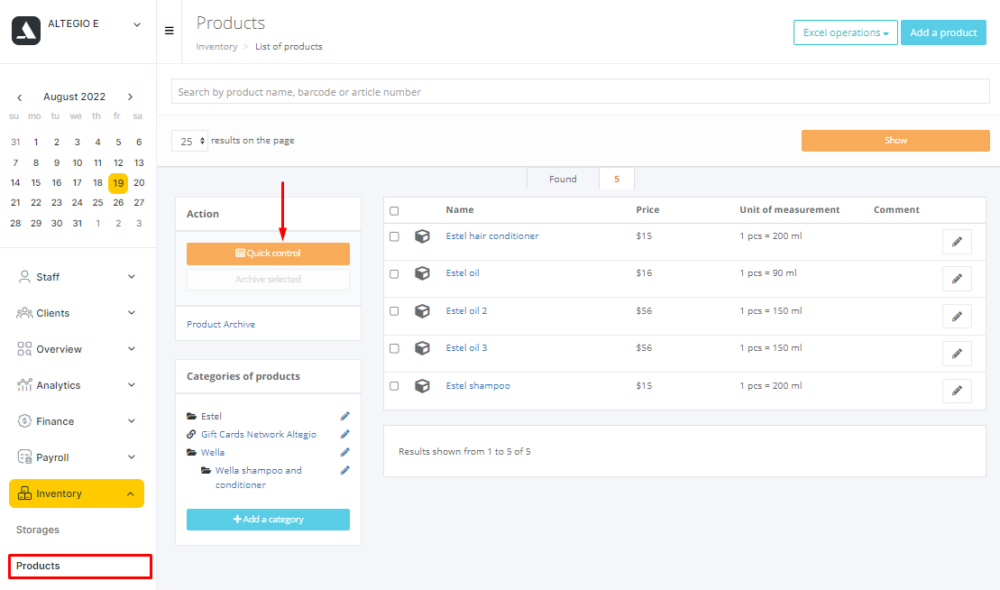This screenshot has width=1000, height=590.
Task: Go to previous month in calendar
Action: pyautogui.click(x=19, y=97)
